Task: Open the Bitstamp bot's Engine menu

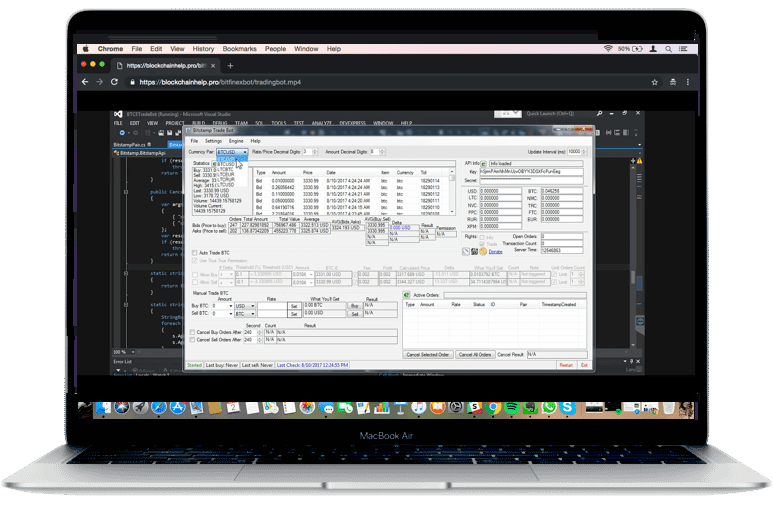Action: [x=236, y=141]
